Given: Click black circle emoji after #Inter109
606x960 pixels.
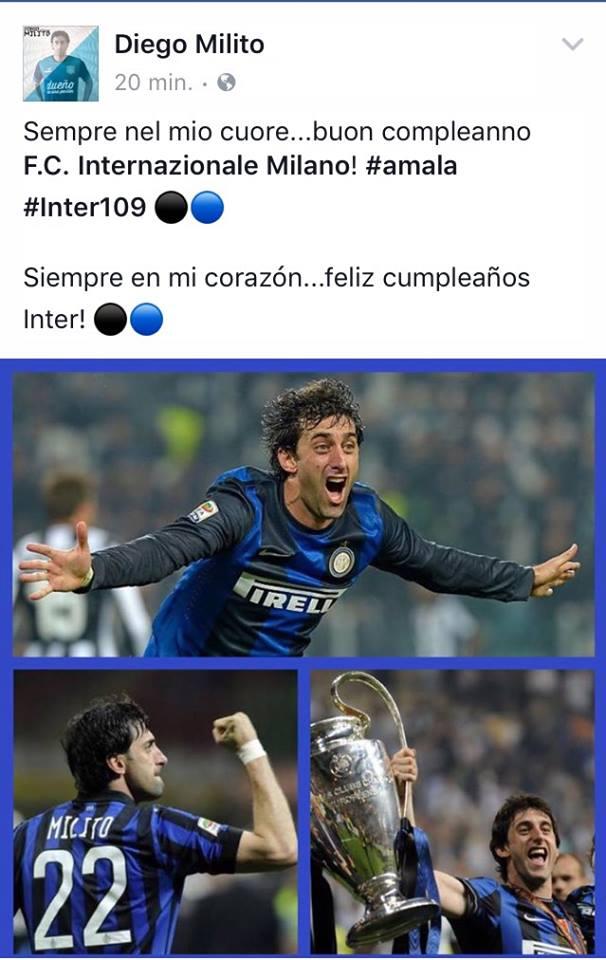Looking at the screenshot, I should tap(171, 207).
